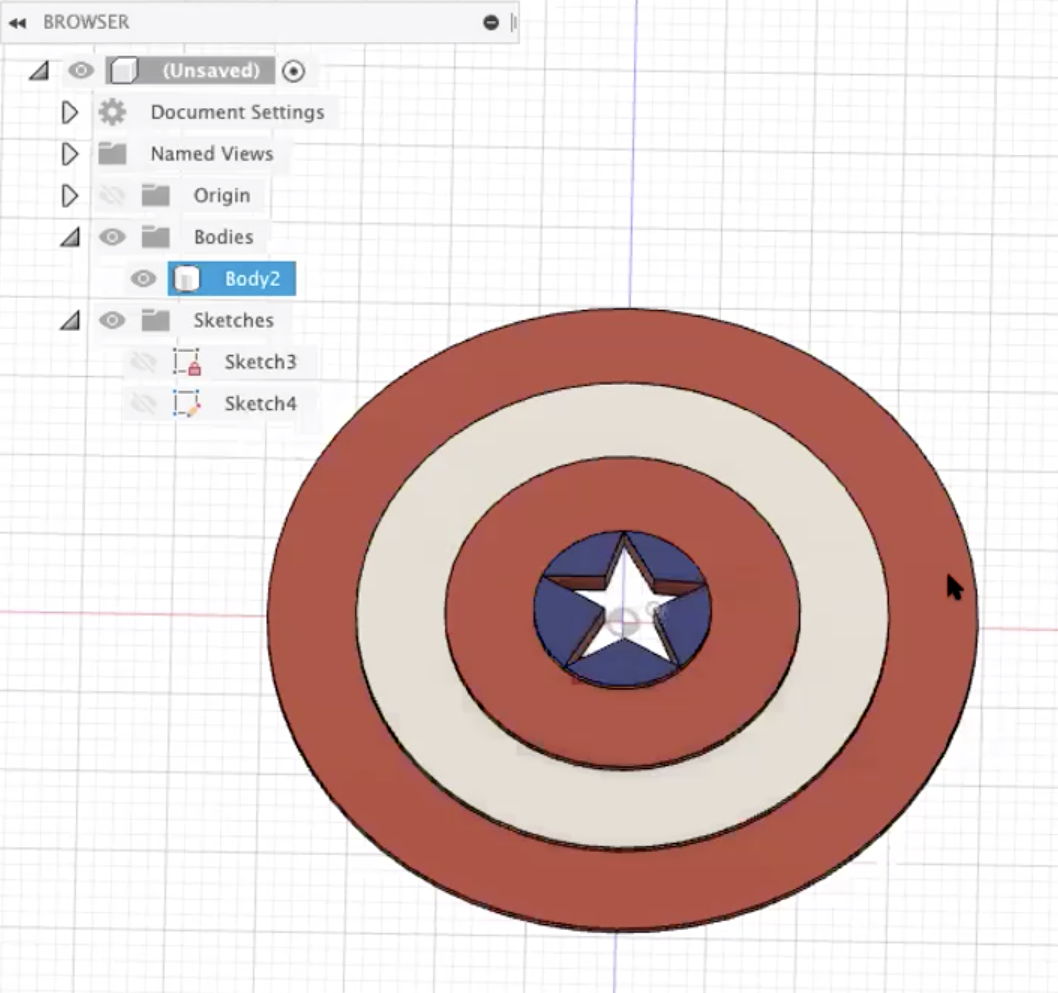Select the Body2 item label
The width and height of the screenshot is (1058, 993).
[252, 279]
